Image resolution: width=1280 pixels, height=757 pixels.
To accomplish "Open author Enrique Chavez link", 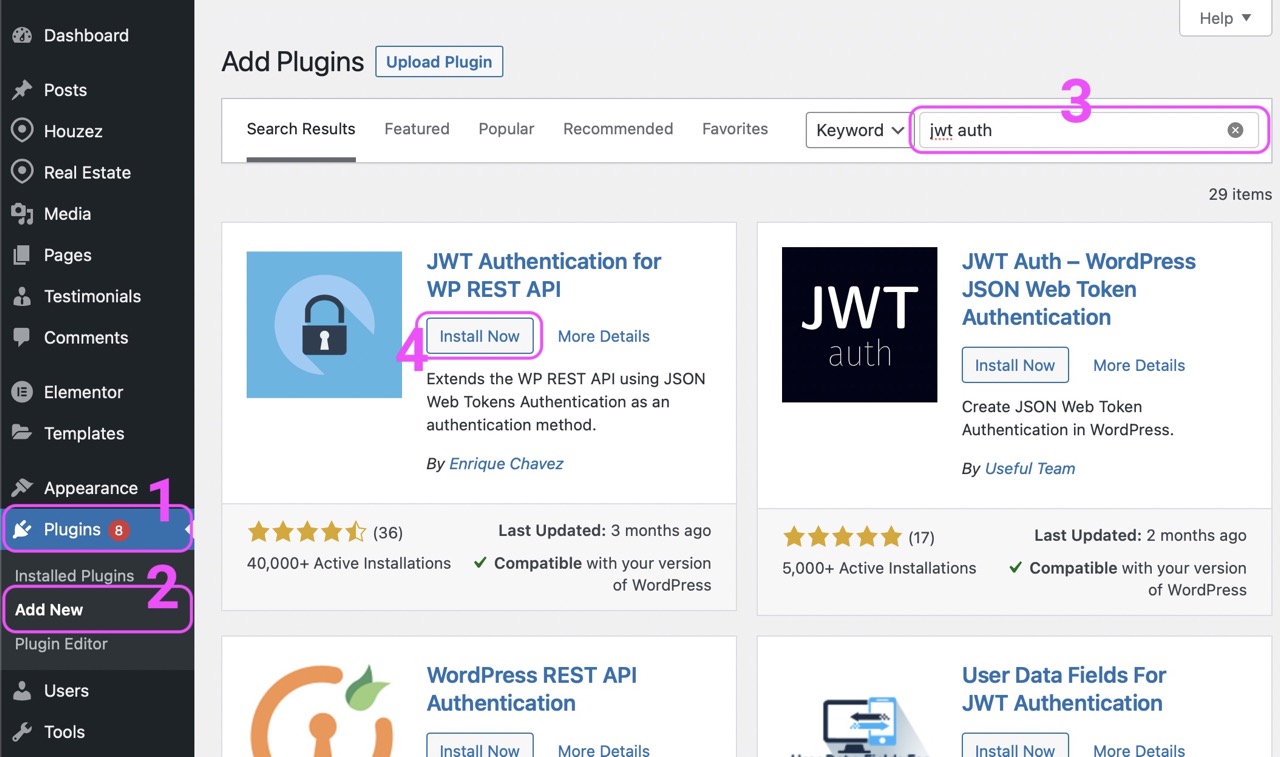I will (506, 464).
